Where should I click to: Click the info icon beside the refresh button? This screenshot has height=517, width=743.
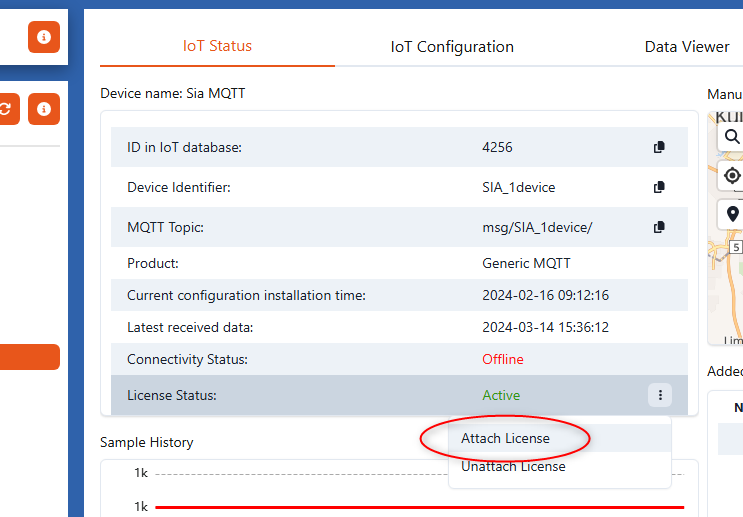pos(43,109)
